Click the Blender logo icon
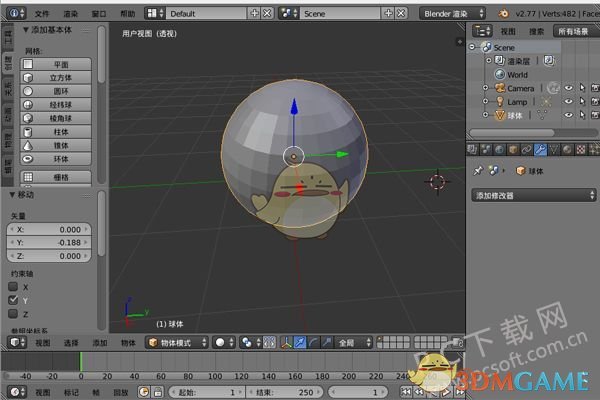 [504, 13]
